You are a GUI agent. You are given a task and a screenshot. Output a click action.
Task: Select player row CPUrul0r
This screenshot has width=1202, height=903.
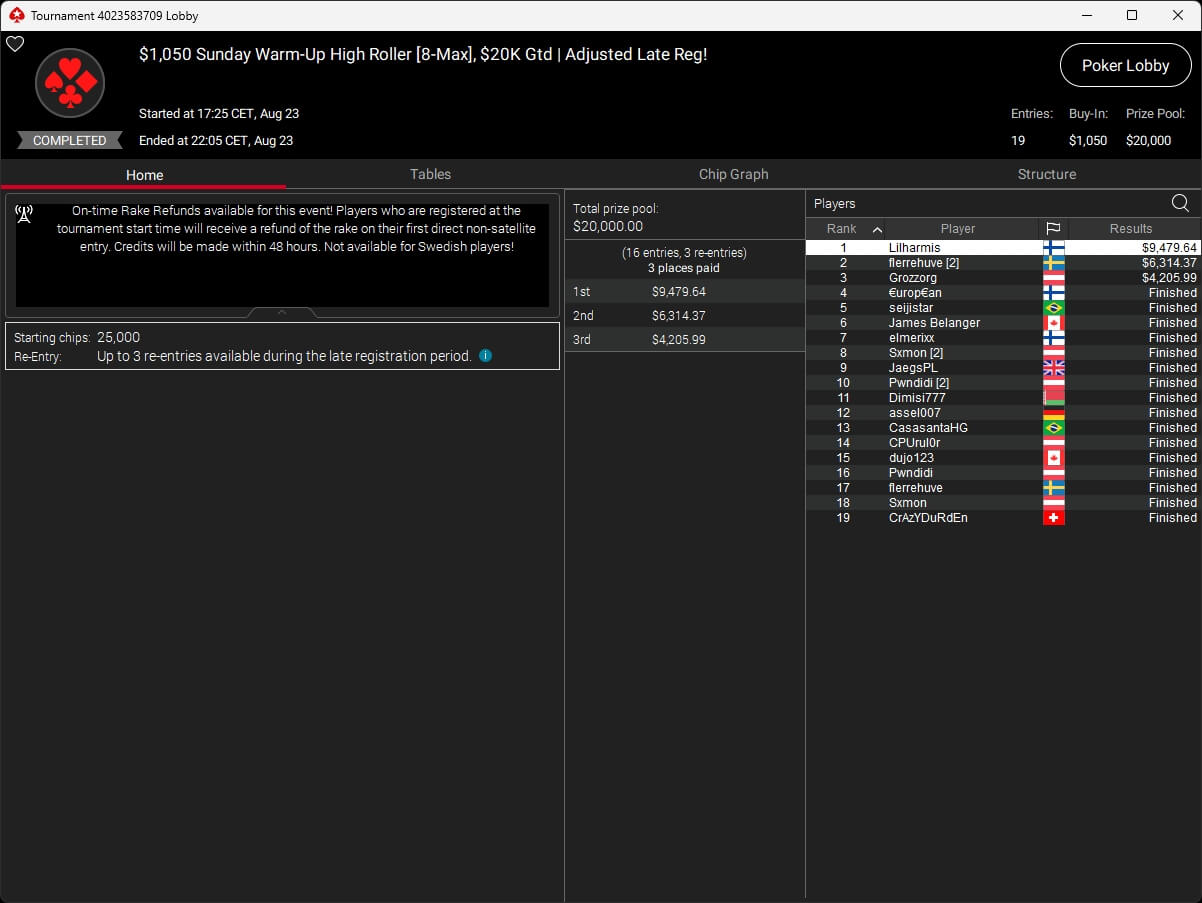coord(1002,443)
